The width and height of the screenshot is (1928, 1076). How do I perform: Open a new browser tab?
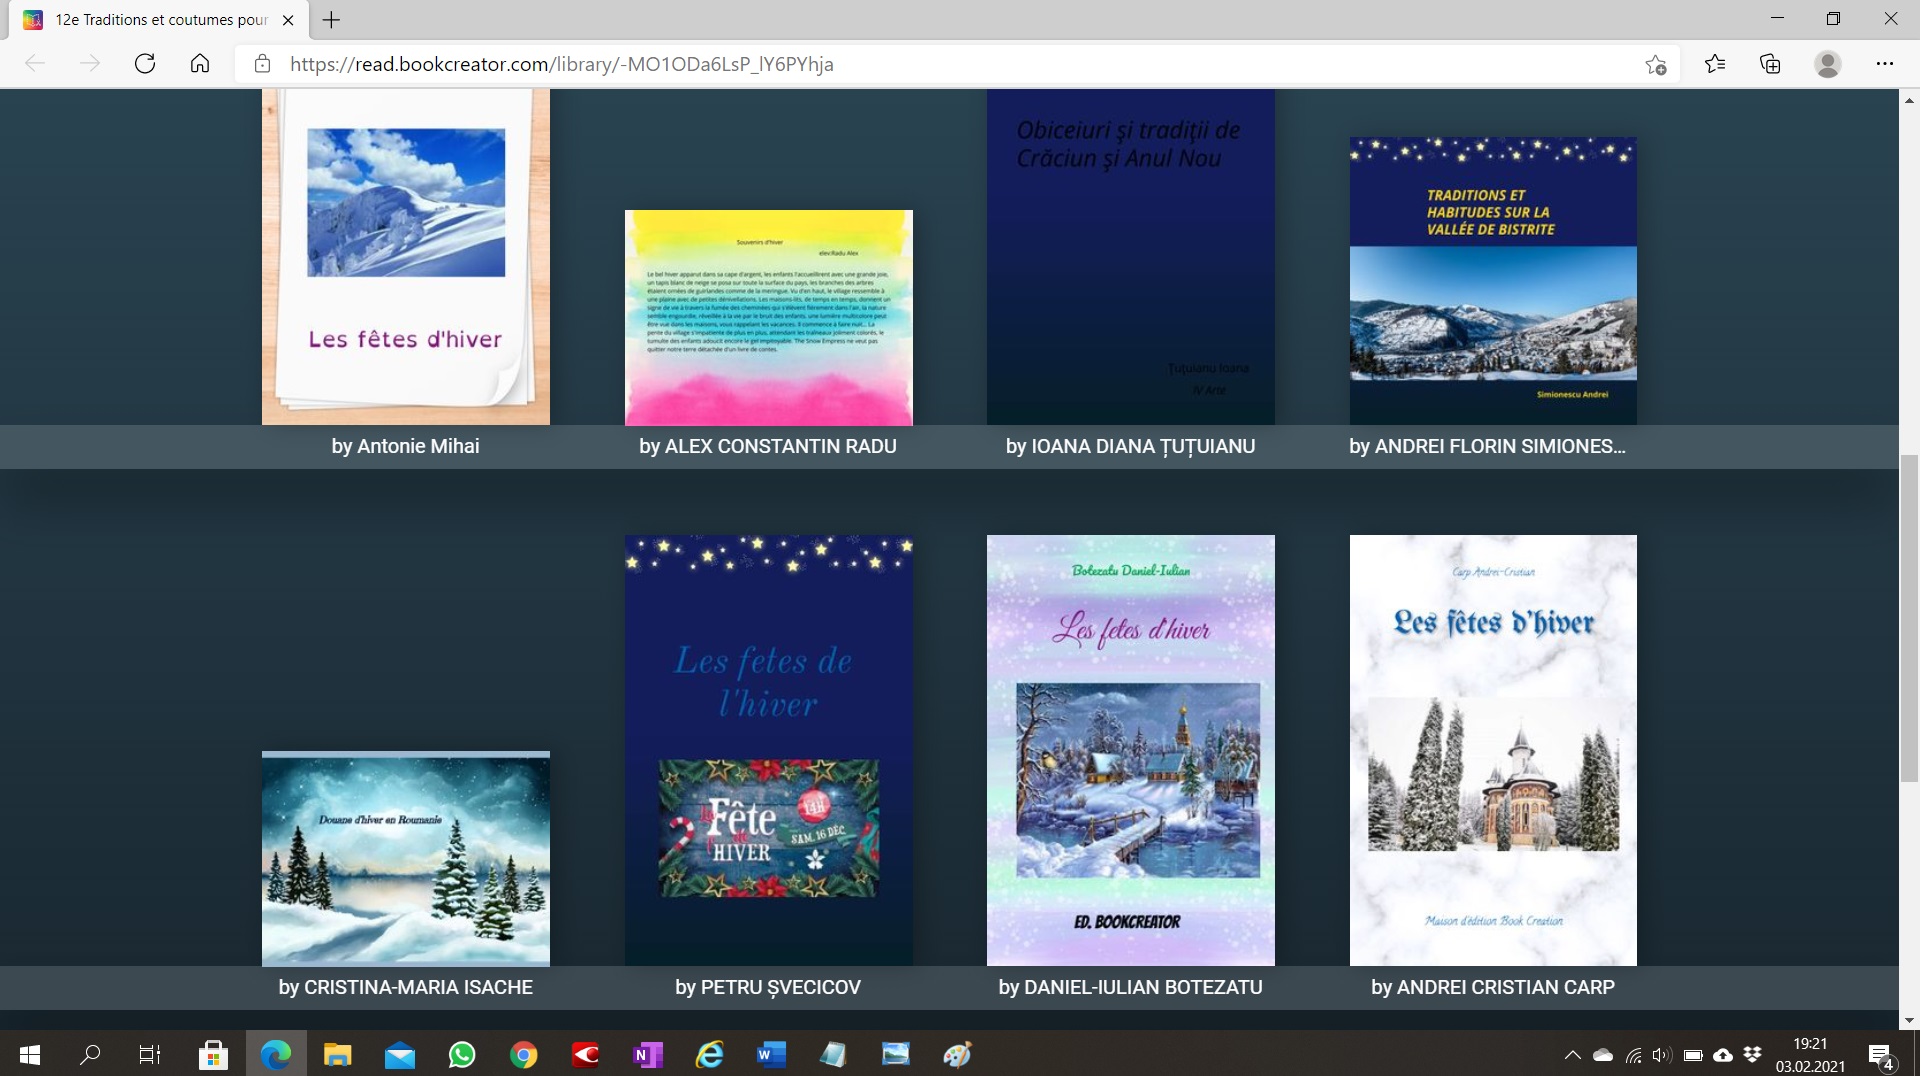coord(331,20)
